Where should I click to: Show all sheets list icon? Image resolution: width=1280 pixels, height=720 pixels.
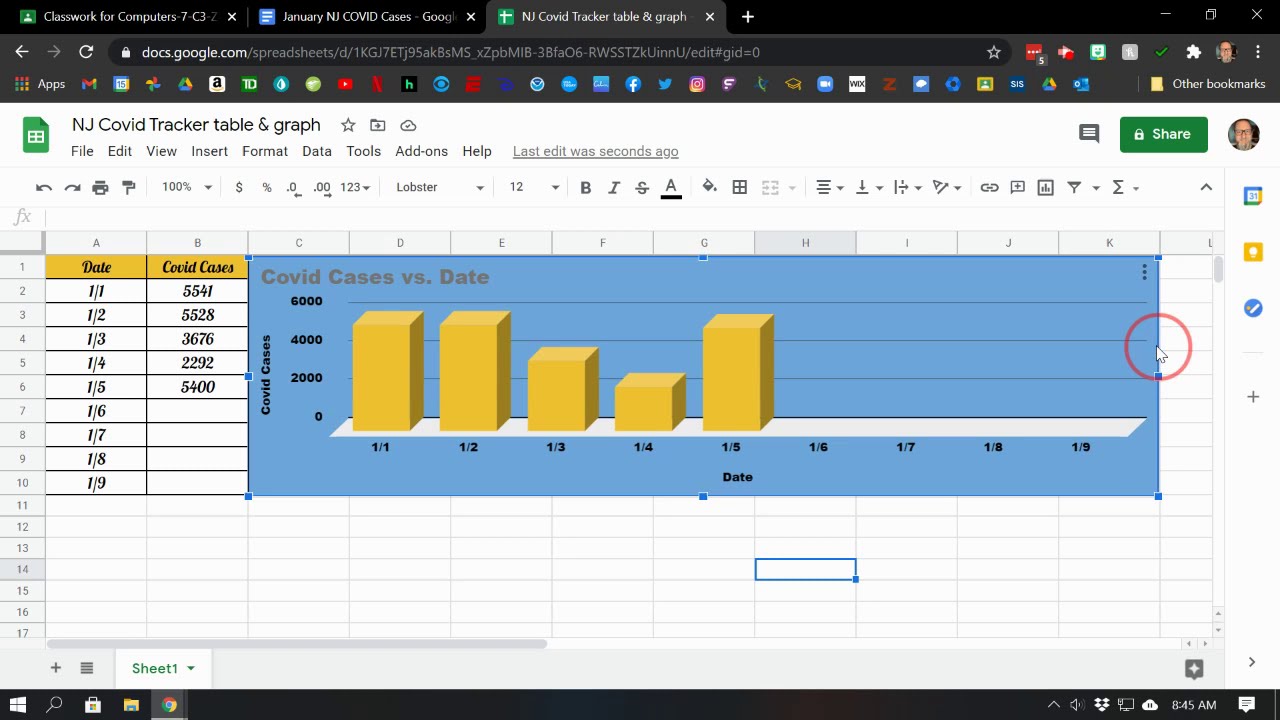pos(87,668)
